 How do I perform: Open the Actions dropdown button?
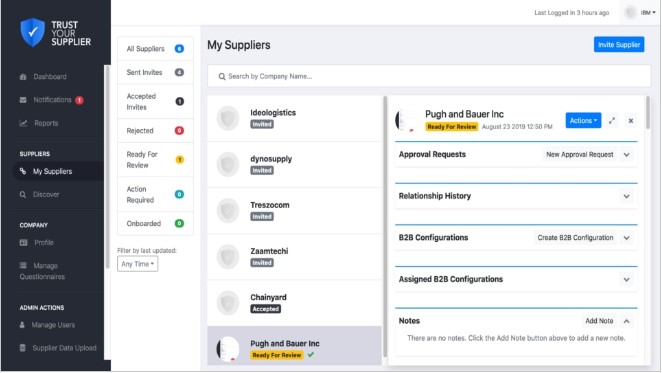pyautogui.click(x=583, y=120)
